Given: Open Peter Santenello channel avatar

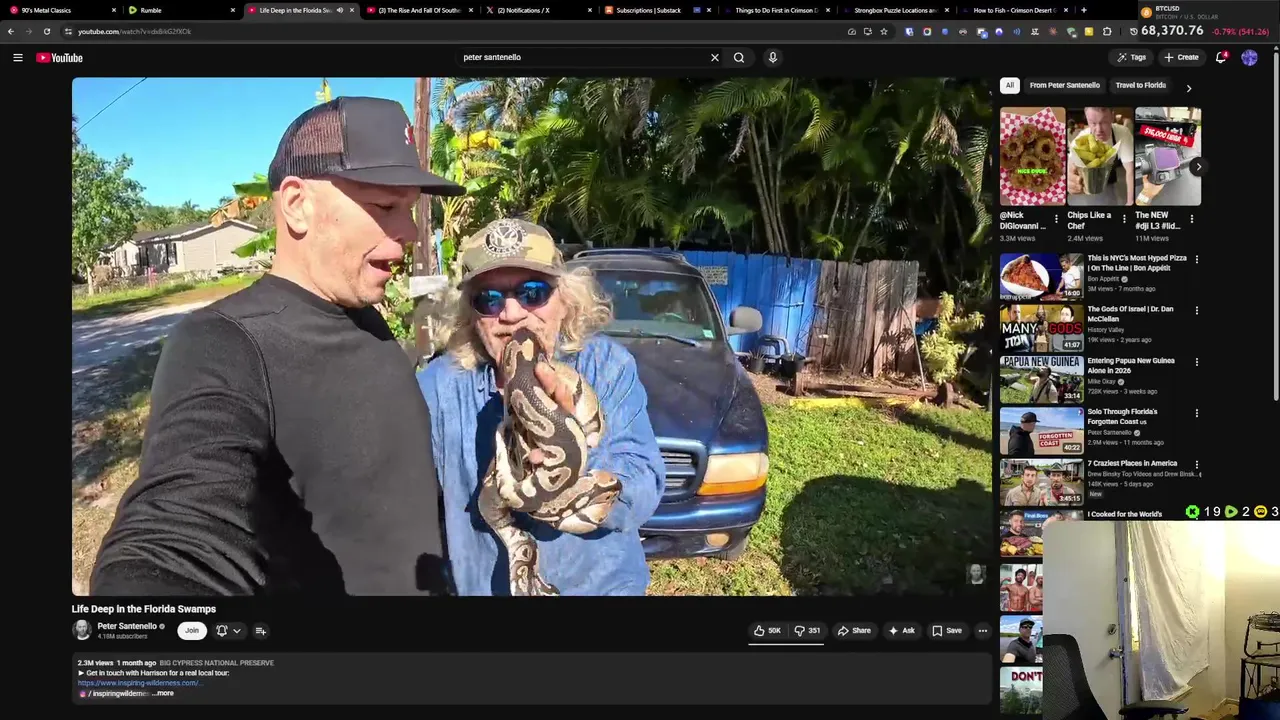Looking at the screenshot, I should [x=82, y=630].
